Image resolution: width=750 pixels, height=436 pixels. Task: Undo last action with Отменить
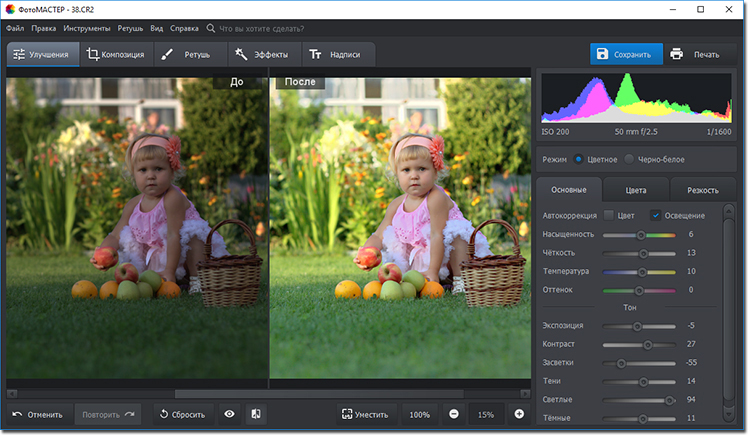[38, 414]
